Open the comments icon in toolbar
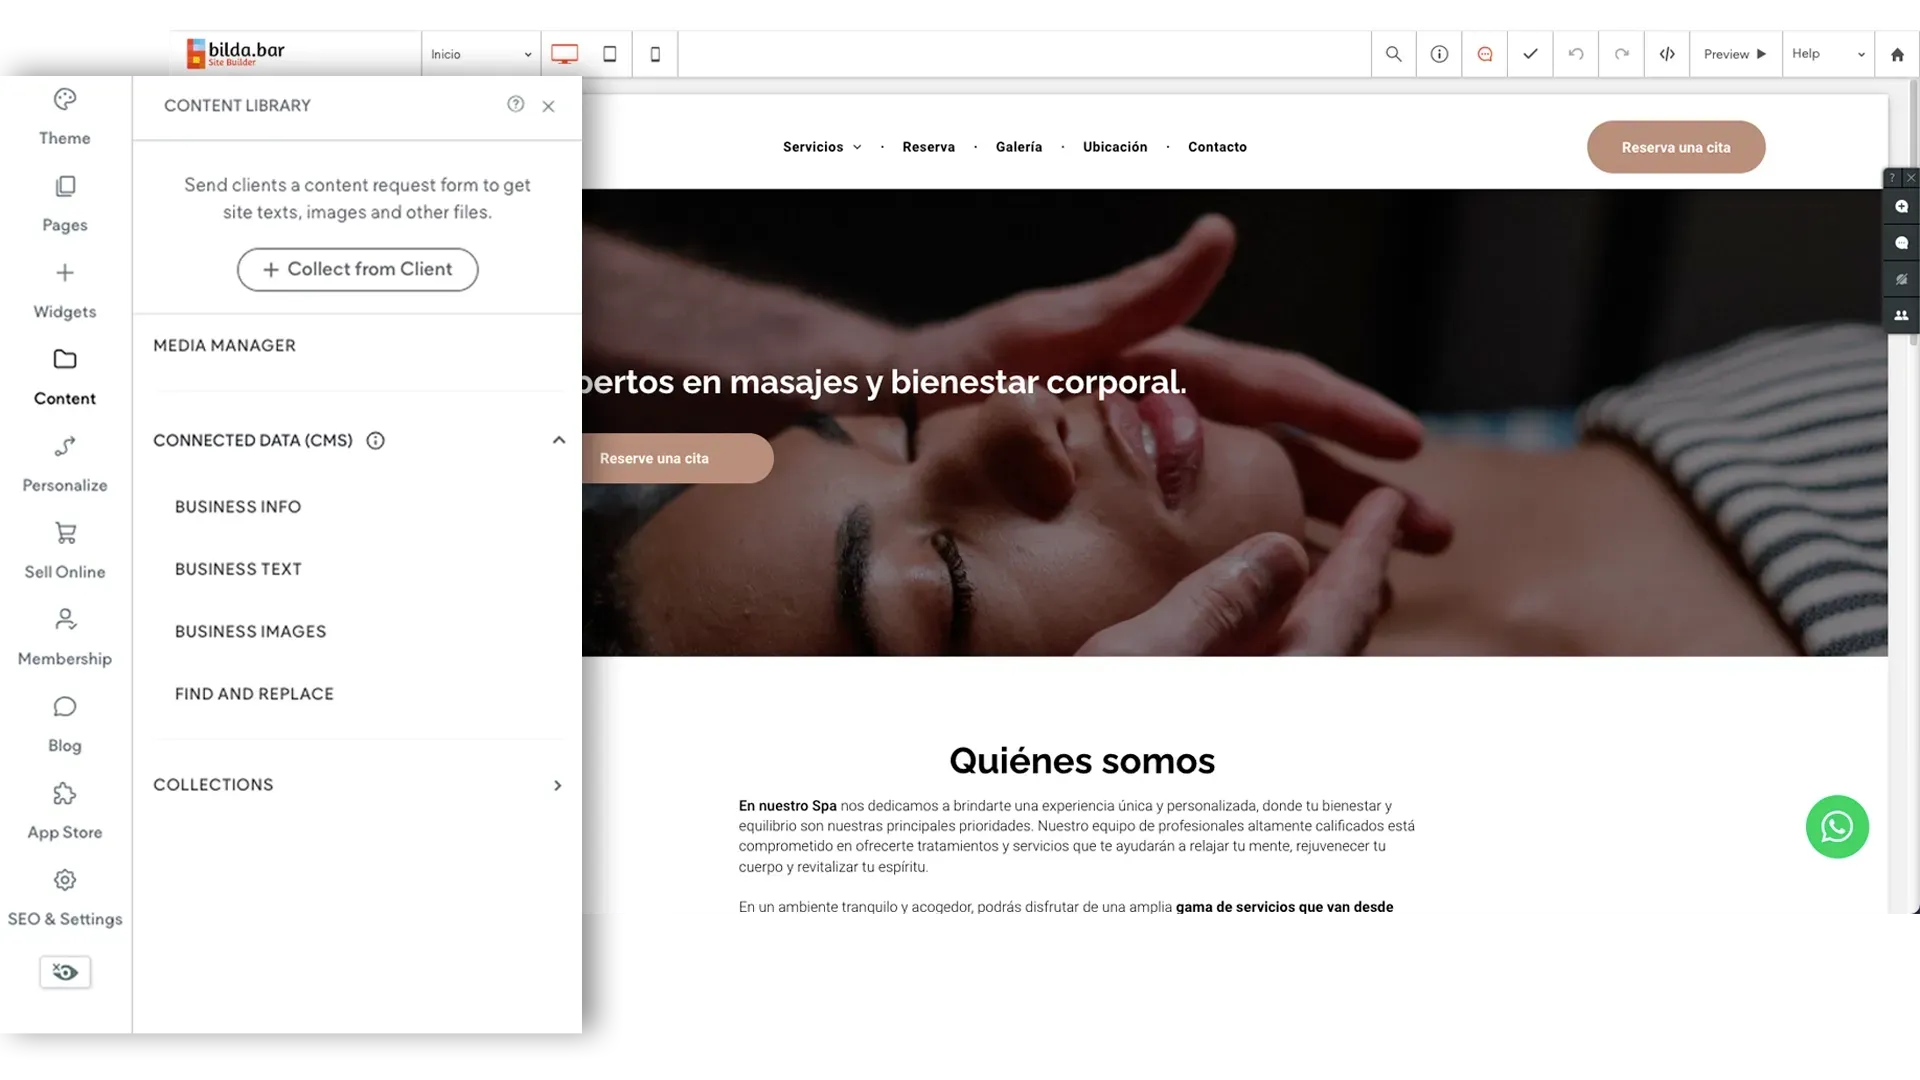Image resolution: width=1920 pixels, height=1080 pixels. (1485, 54)
